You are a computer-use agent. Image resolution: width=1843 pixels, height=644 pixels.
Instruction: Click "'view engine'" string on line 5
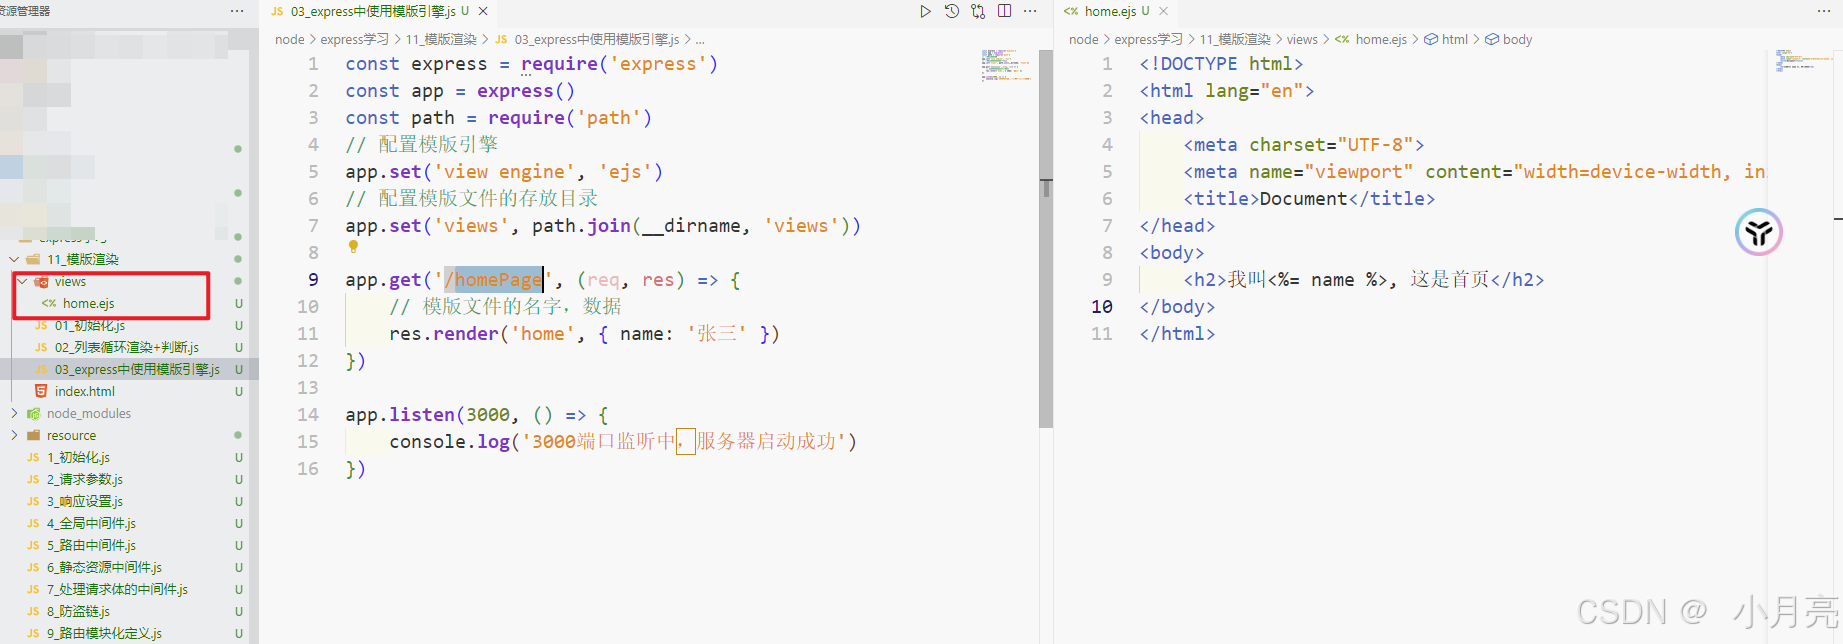click(x=504, y=172)
